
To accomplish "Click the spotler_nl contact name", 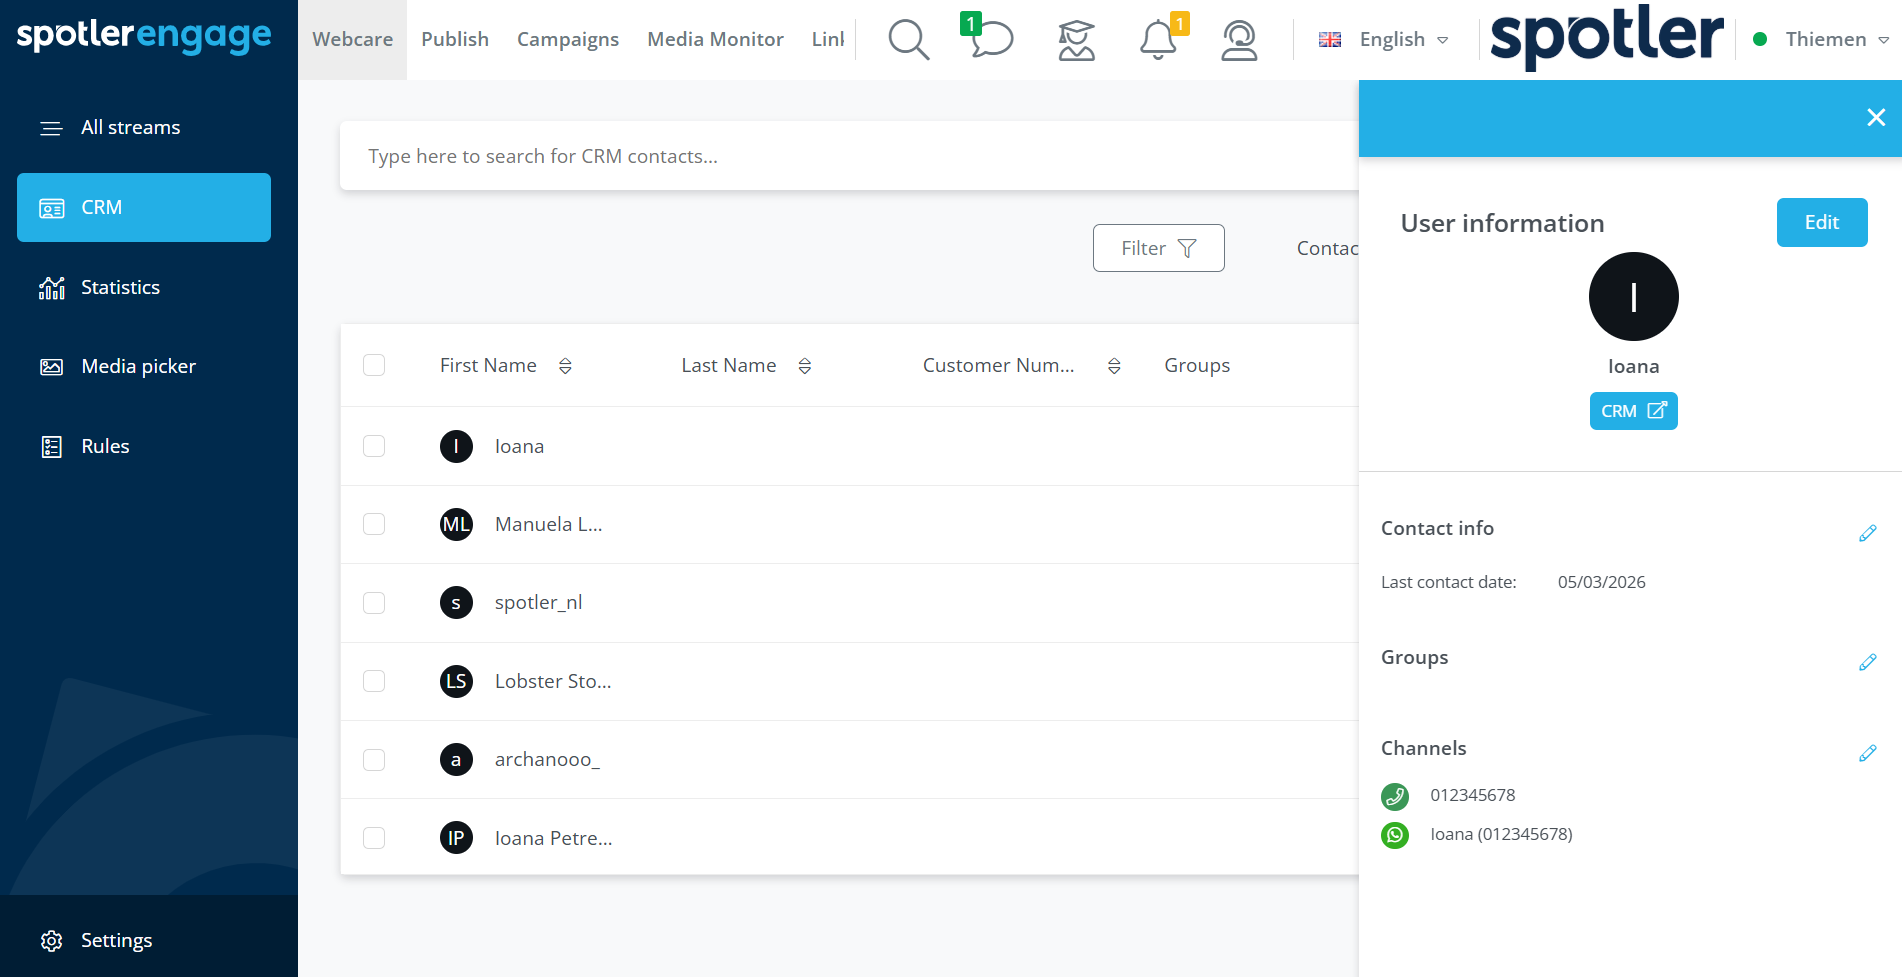I will pos(538,603).
